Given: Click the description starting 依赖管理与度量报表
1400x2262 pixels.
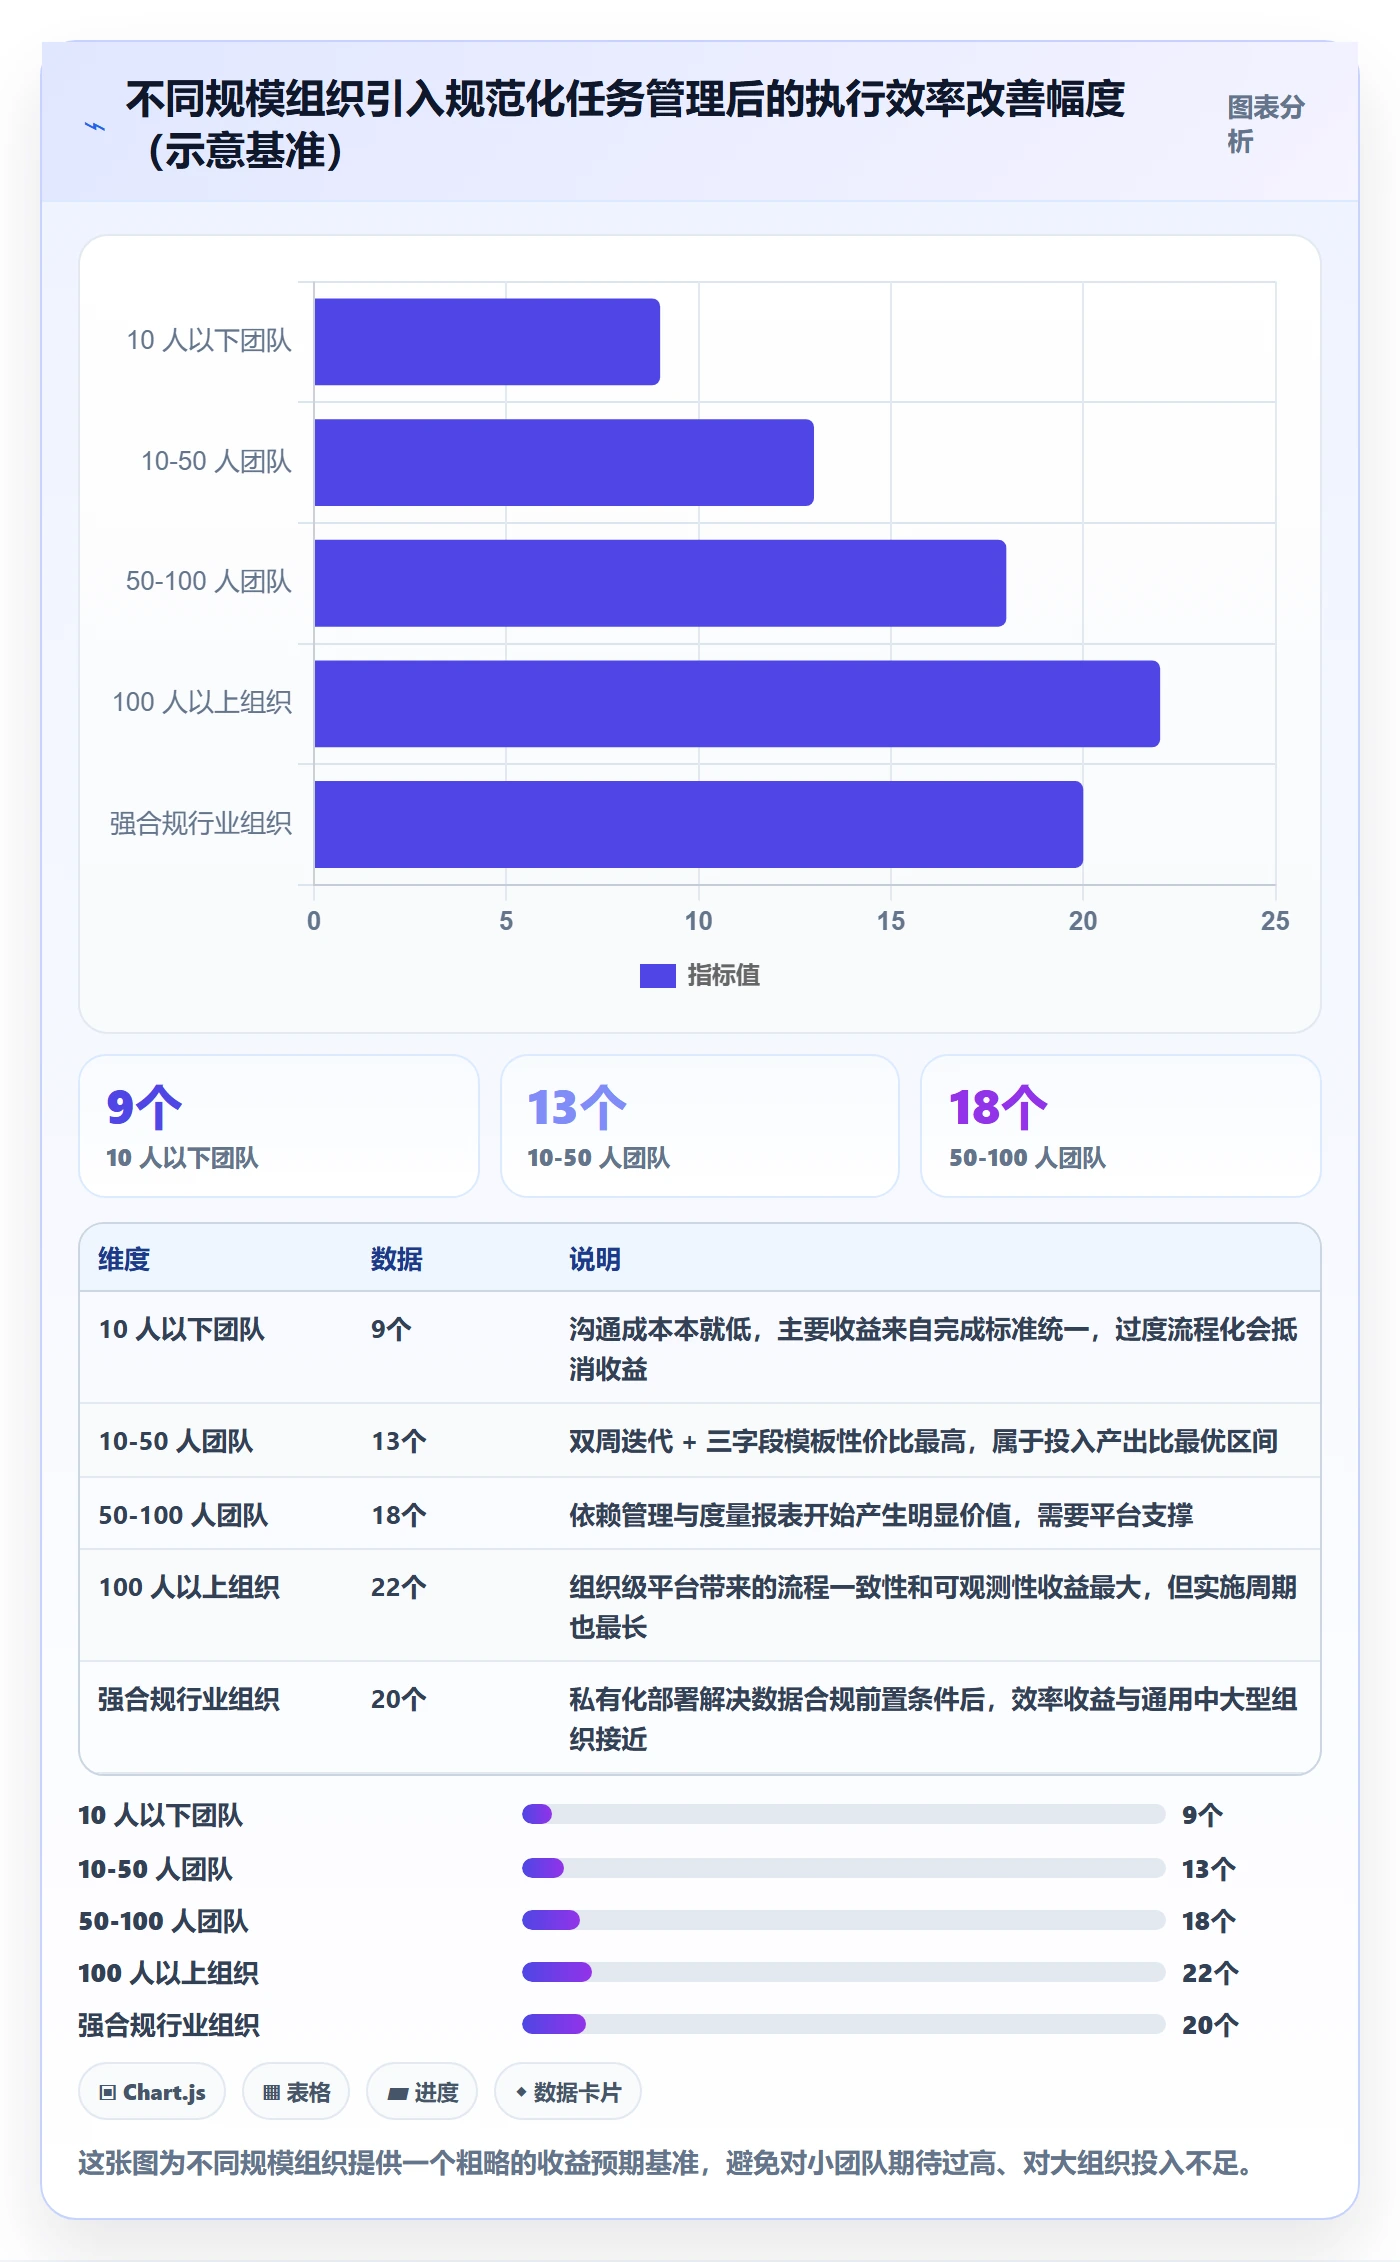Looking at the screenshot, I should pos(881,1515).
